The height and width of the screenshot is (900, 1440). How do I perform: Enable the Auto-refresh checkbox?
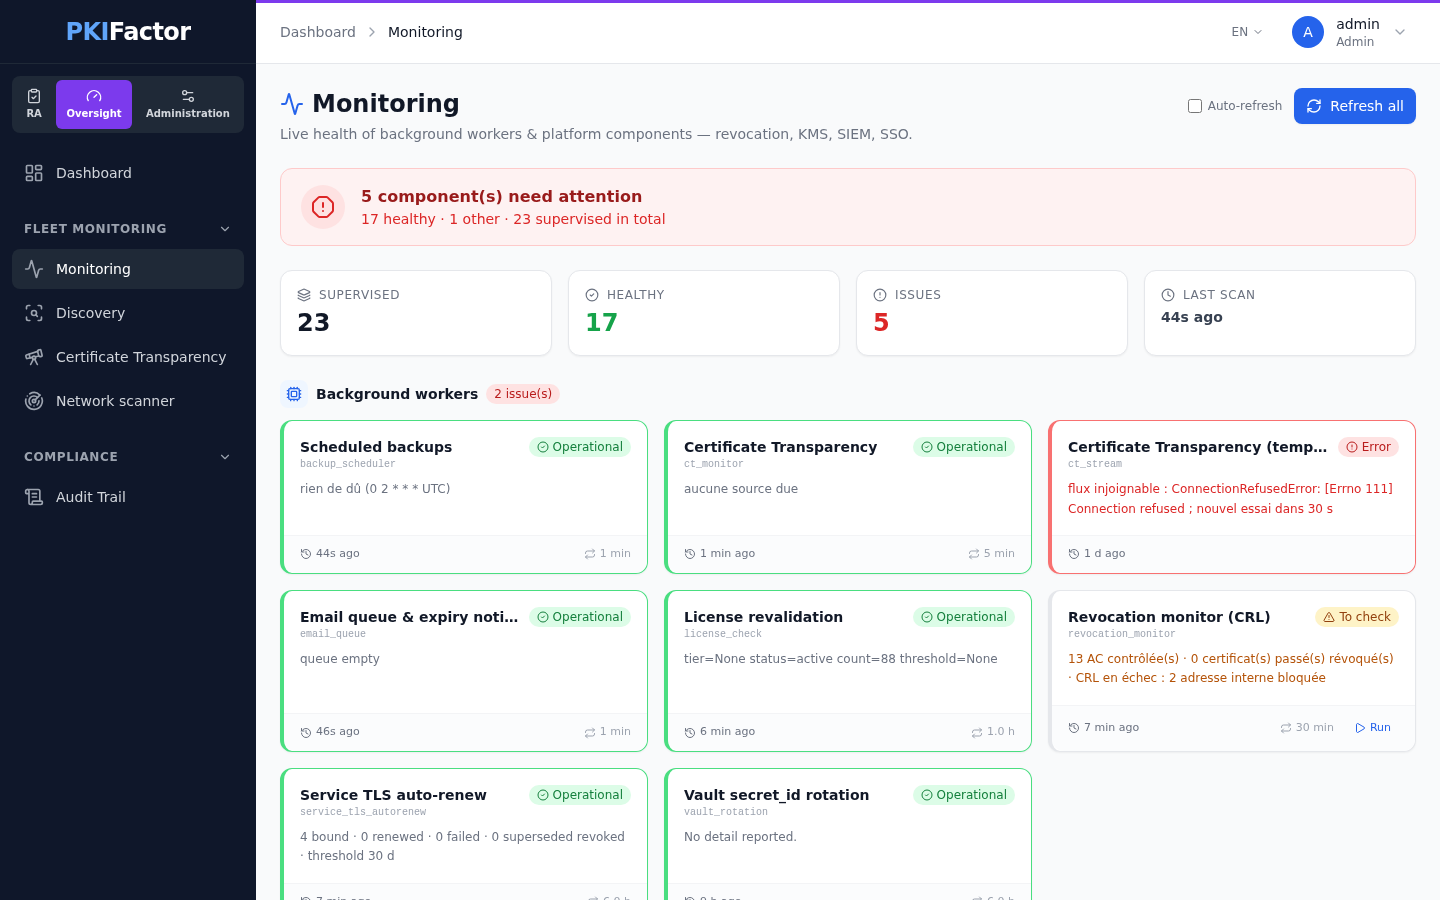[x=1195, y=106]
